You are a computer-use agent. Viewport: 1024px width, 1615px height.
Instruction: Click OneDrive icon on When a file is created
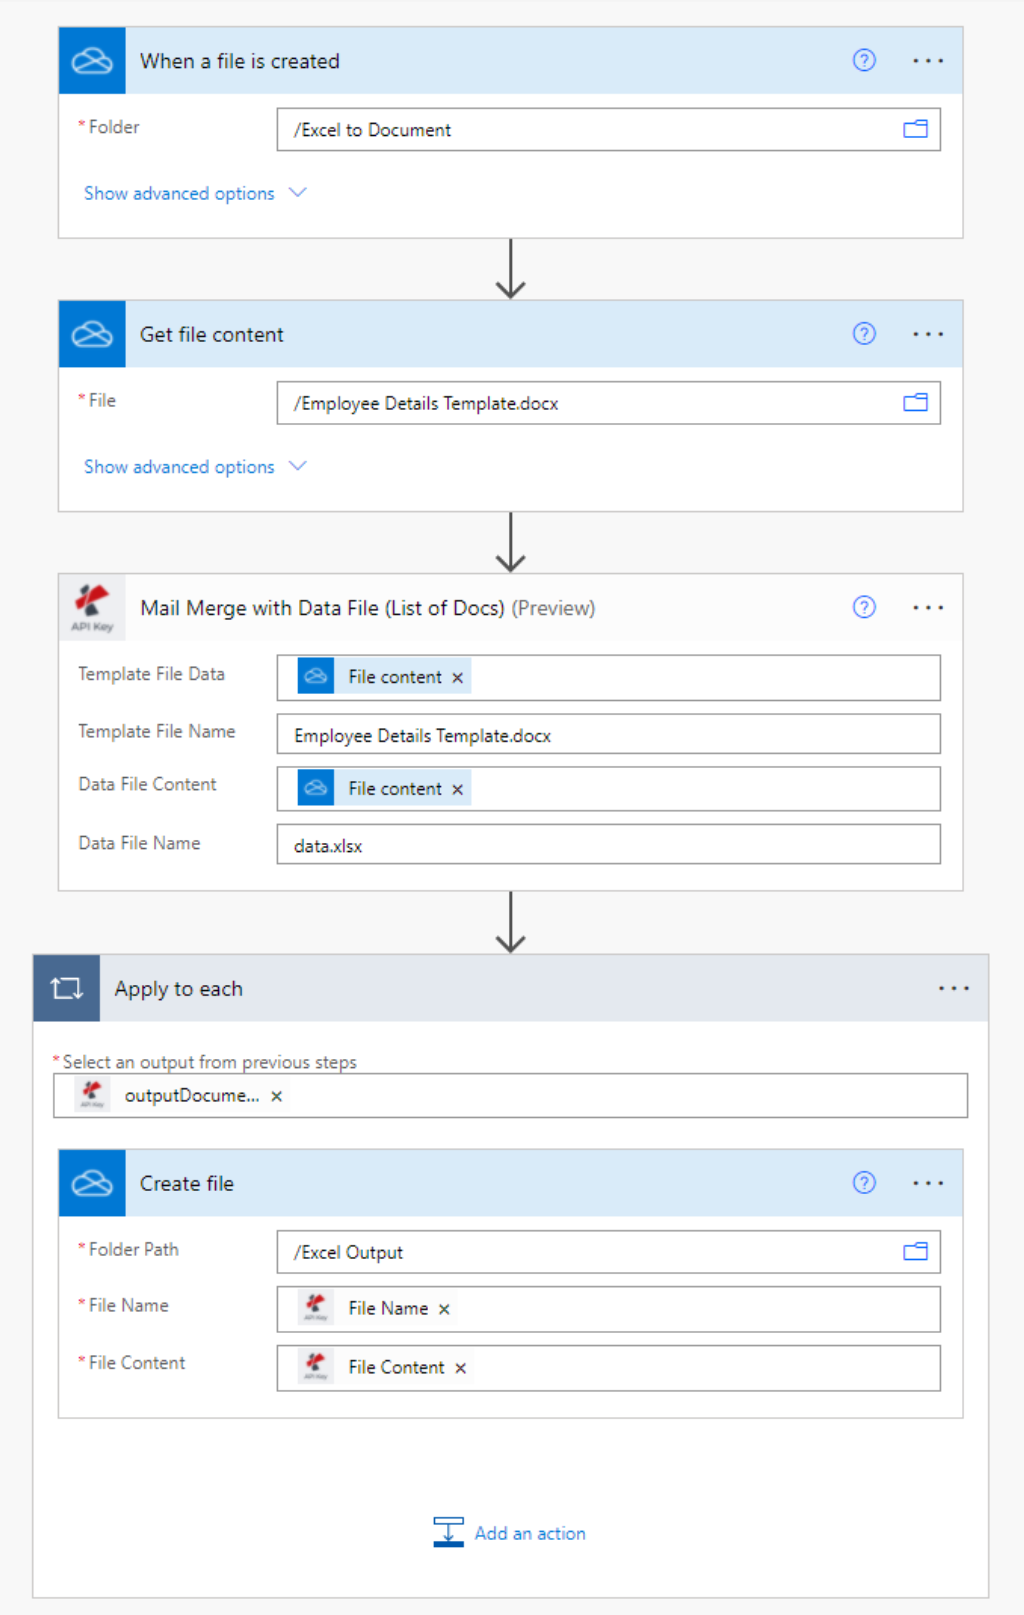(x=92, y=61)
